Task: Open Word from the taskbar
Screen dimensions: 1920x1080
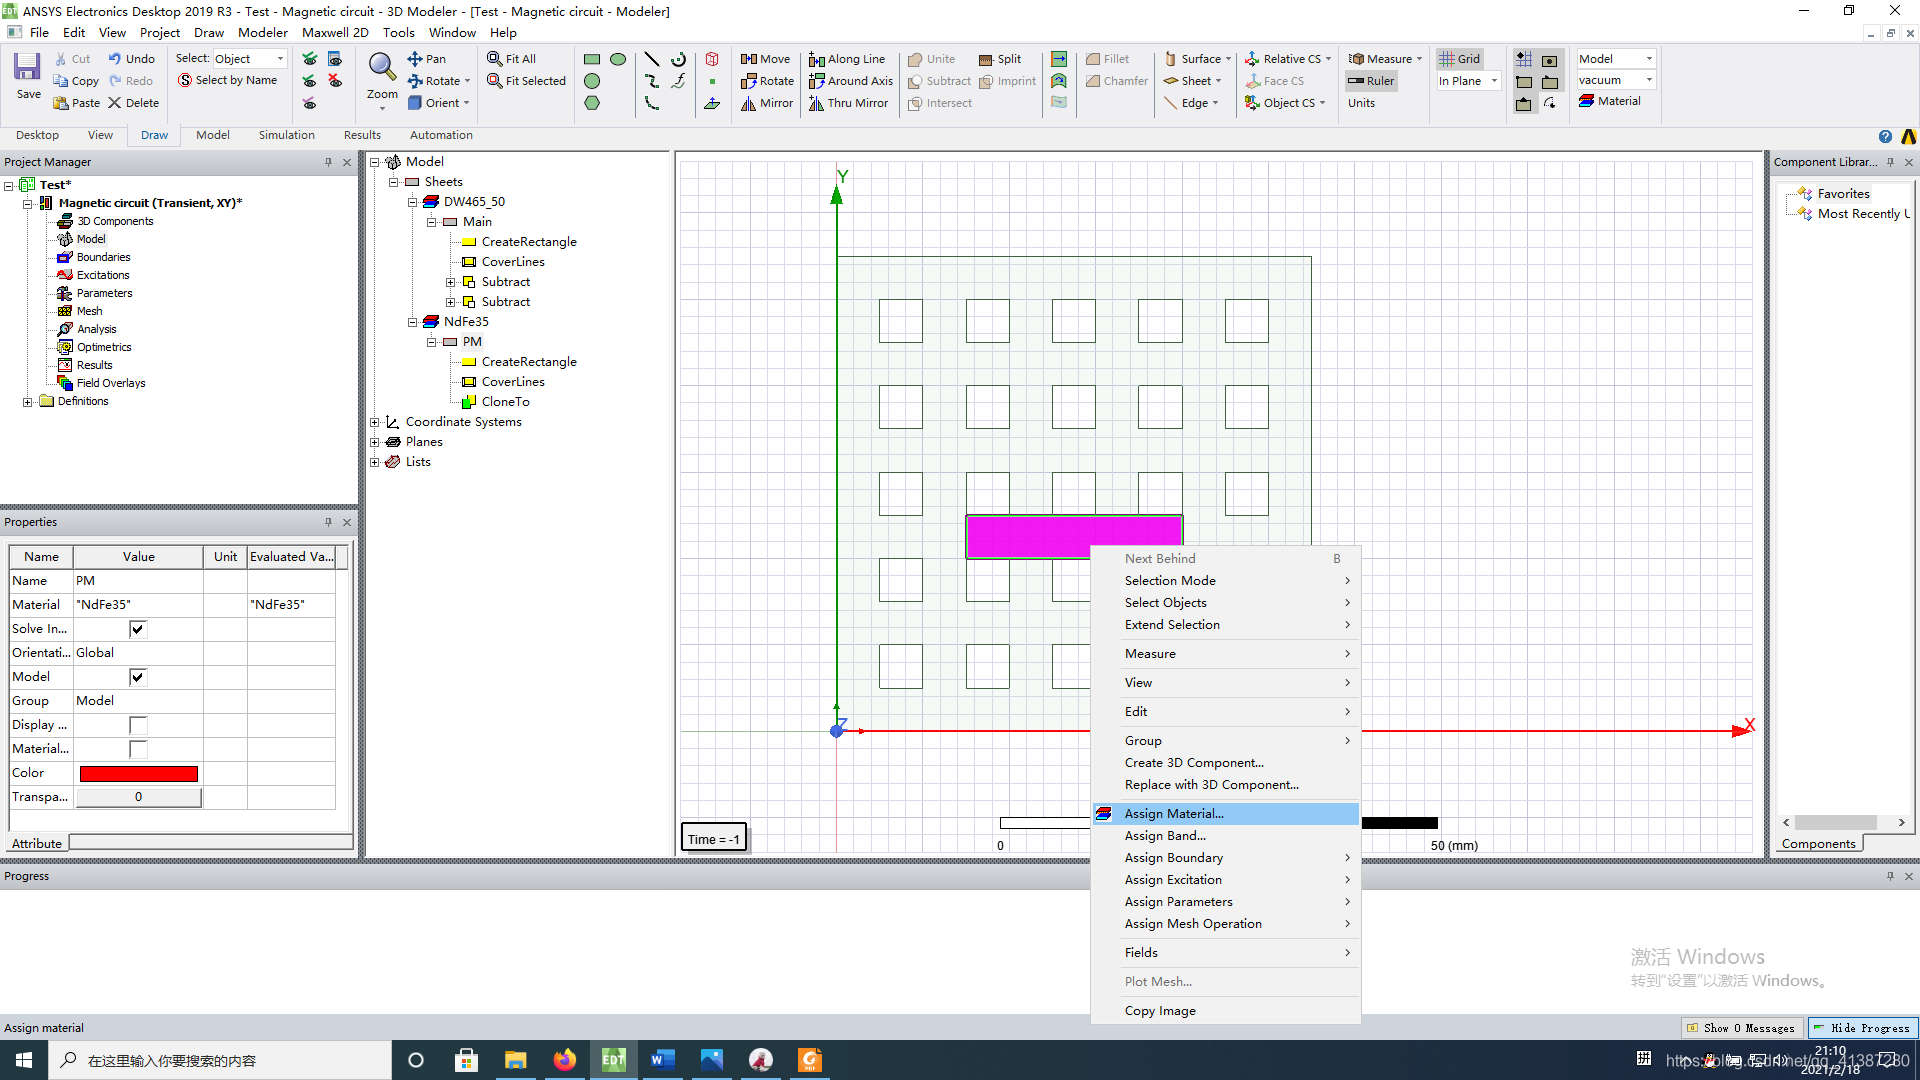Action: (663, 1060)
